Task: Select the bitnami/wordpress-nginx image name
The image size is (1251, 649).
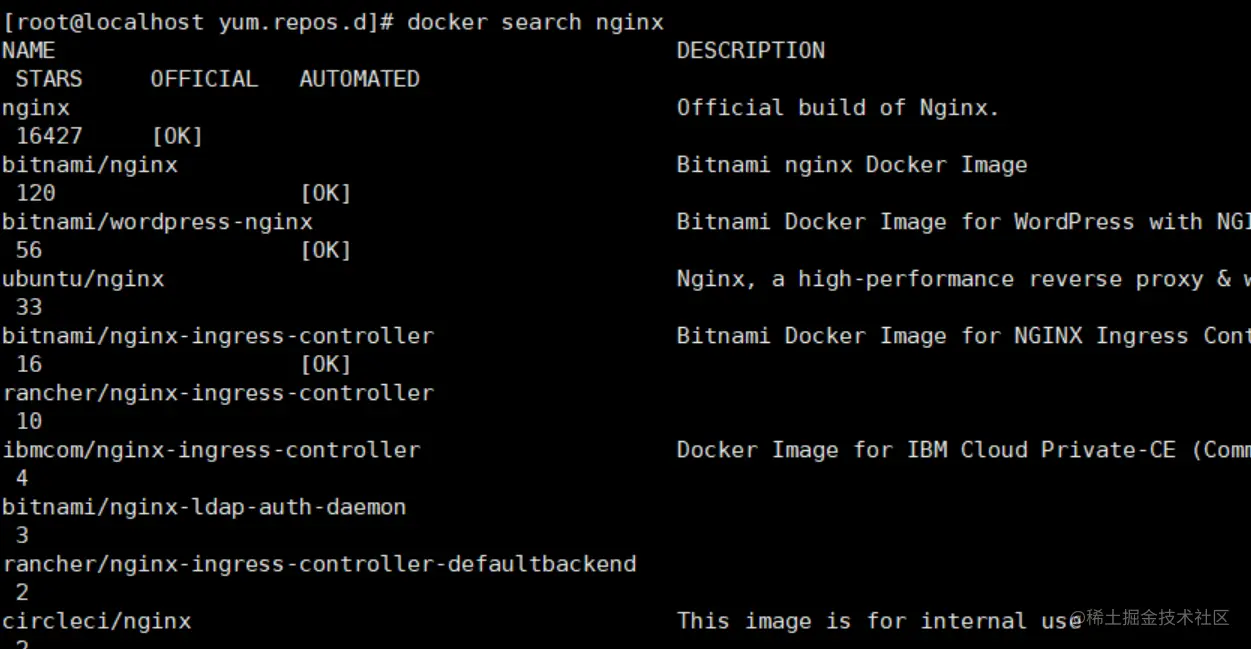Action: coord(157,222)
